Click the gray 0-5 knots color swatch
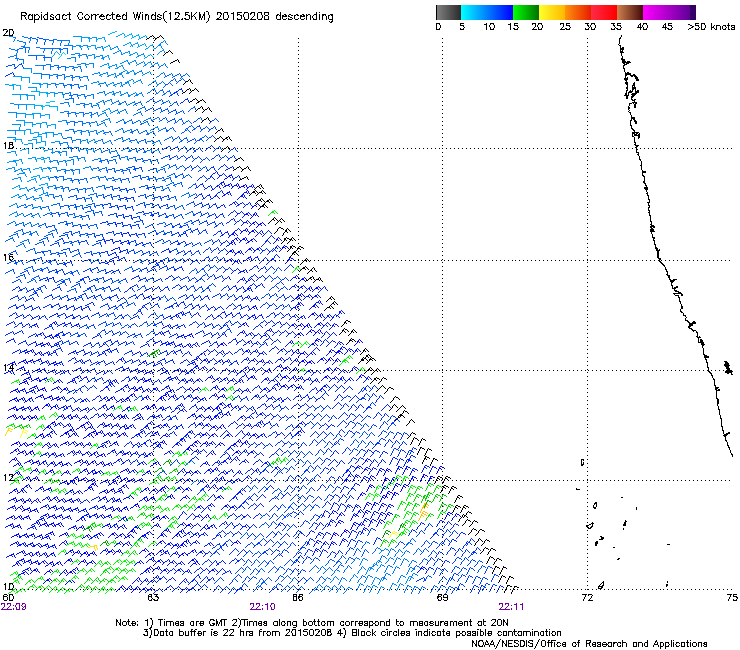The height and width of the screenshot is (650, 740). [448, 12]
